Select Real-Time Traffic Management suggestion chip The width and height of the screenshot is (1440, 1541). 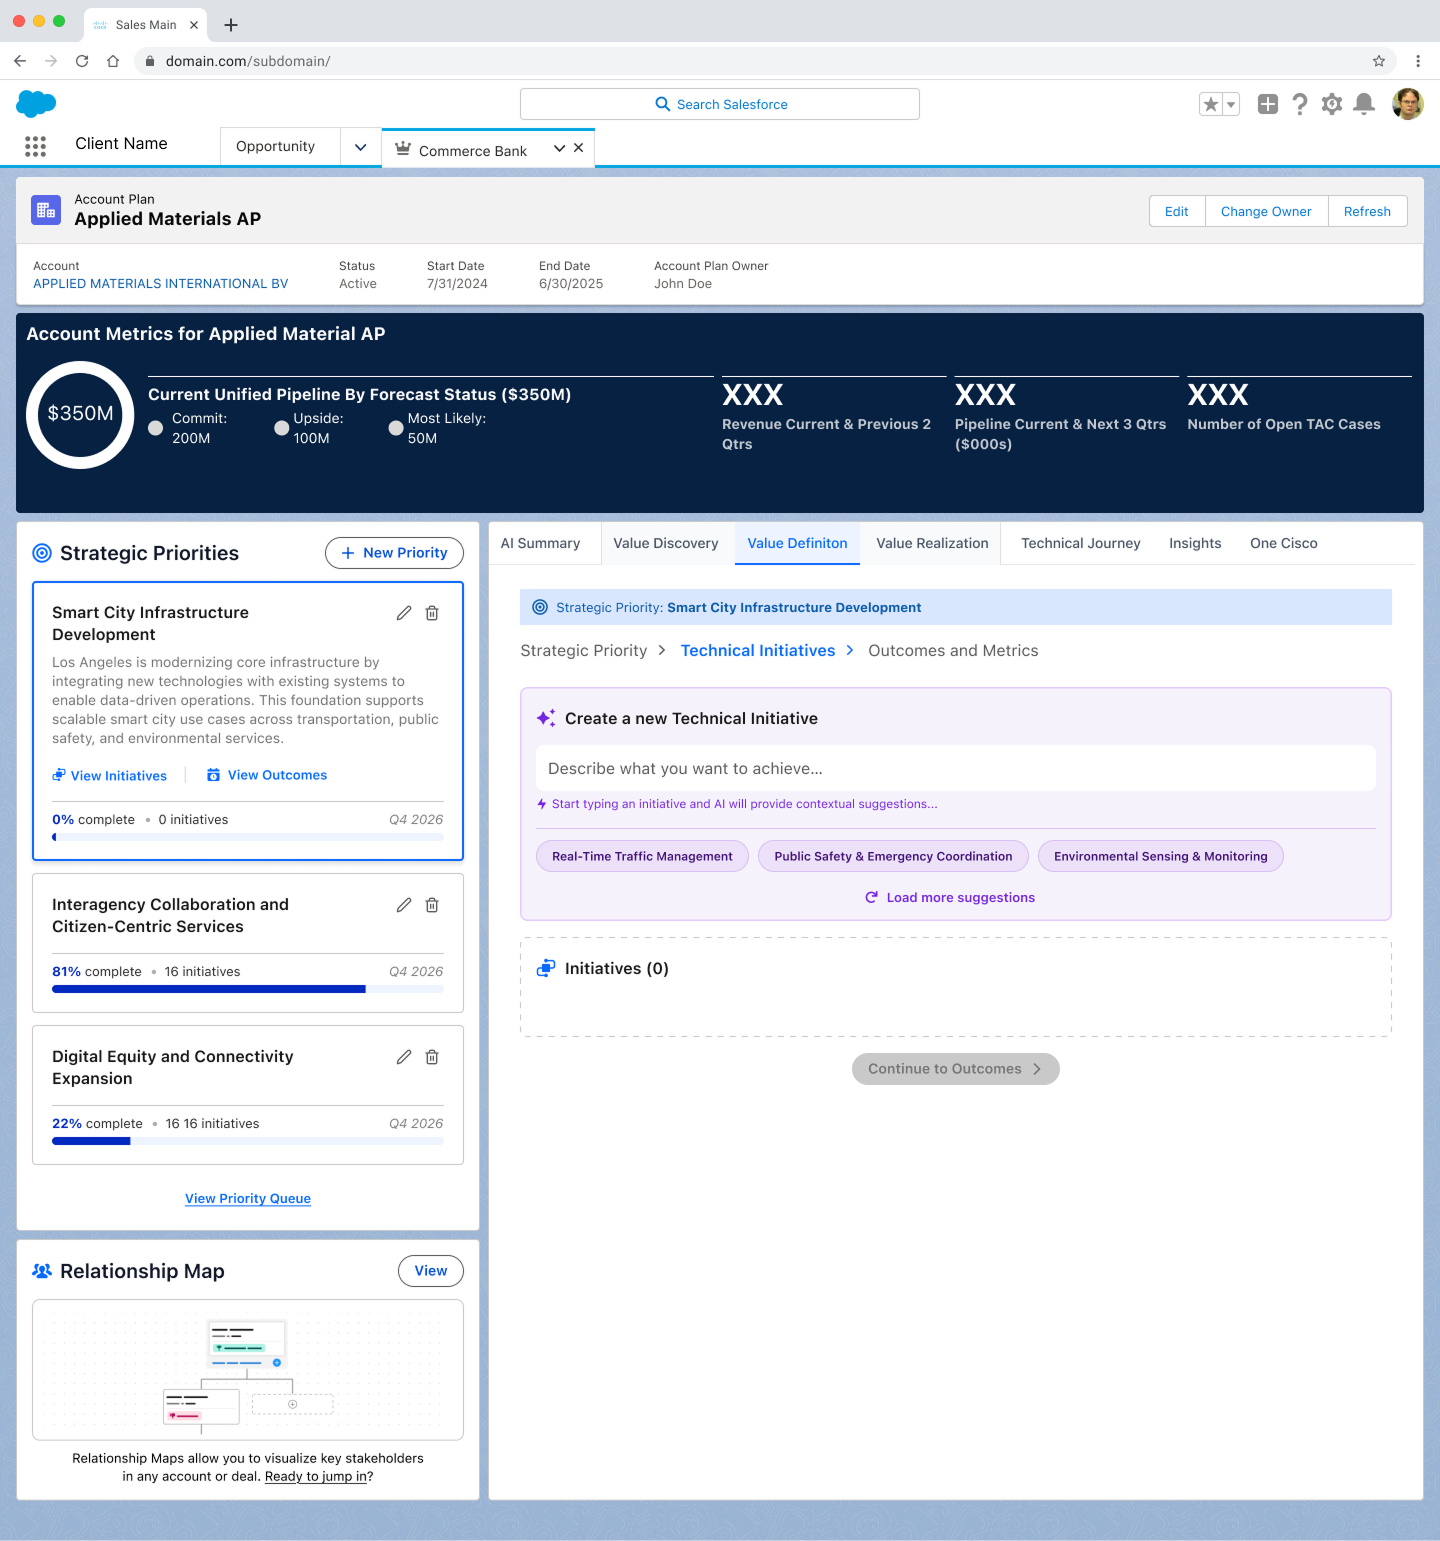pos(642,856)
